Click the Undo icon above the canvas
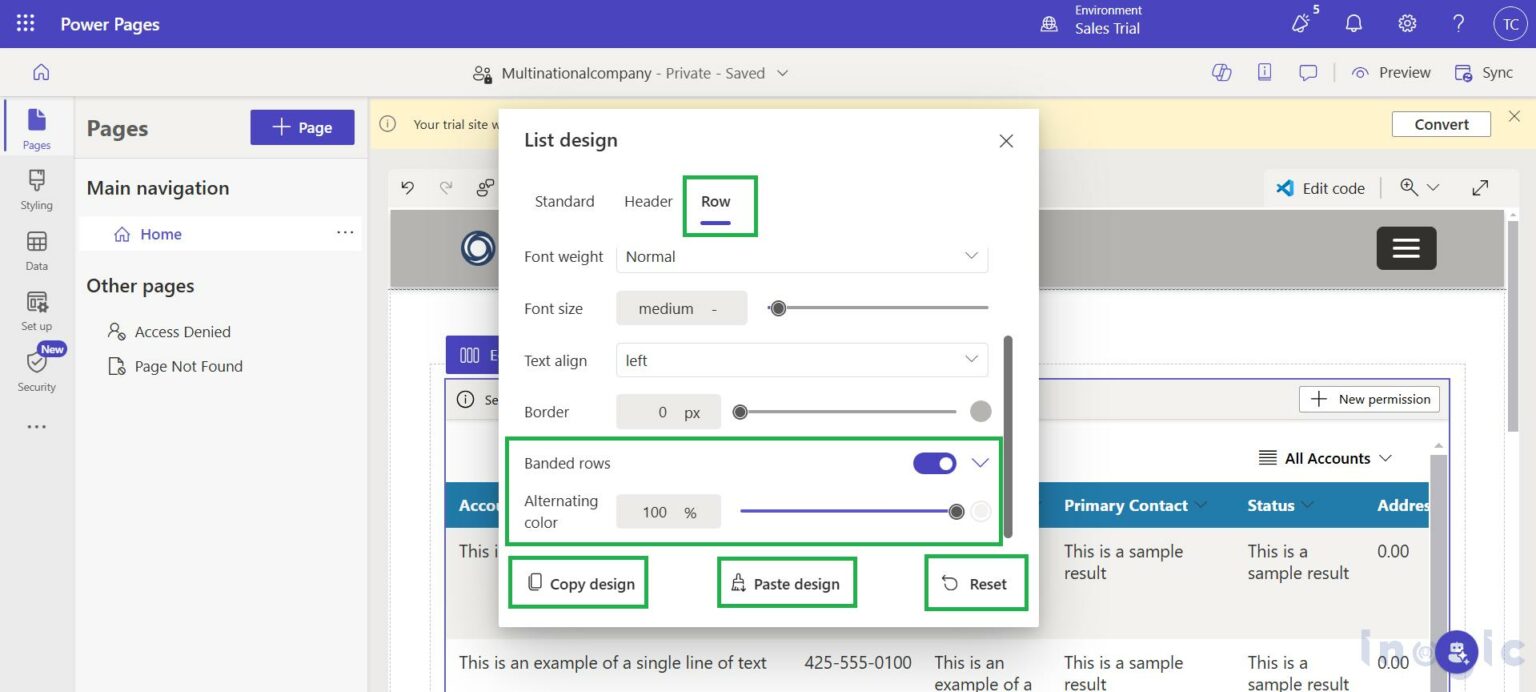Viewport: 1536px width, 692px height. [x=407, y=187]
